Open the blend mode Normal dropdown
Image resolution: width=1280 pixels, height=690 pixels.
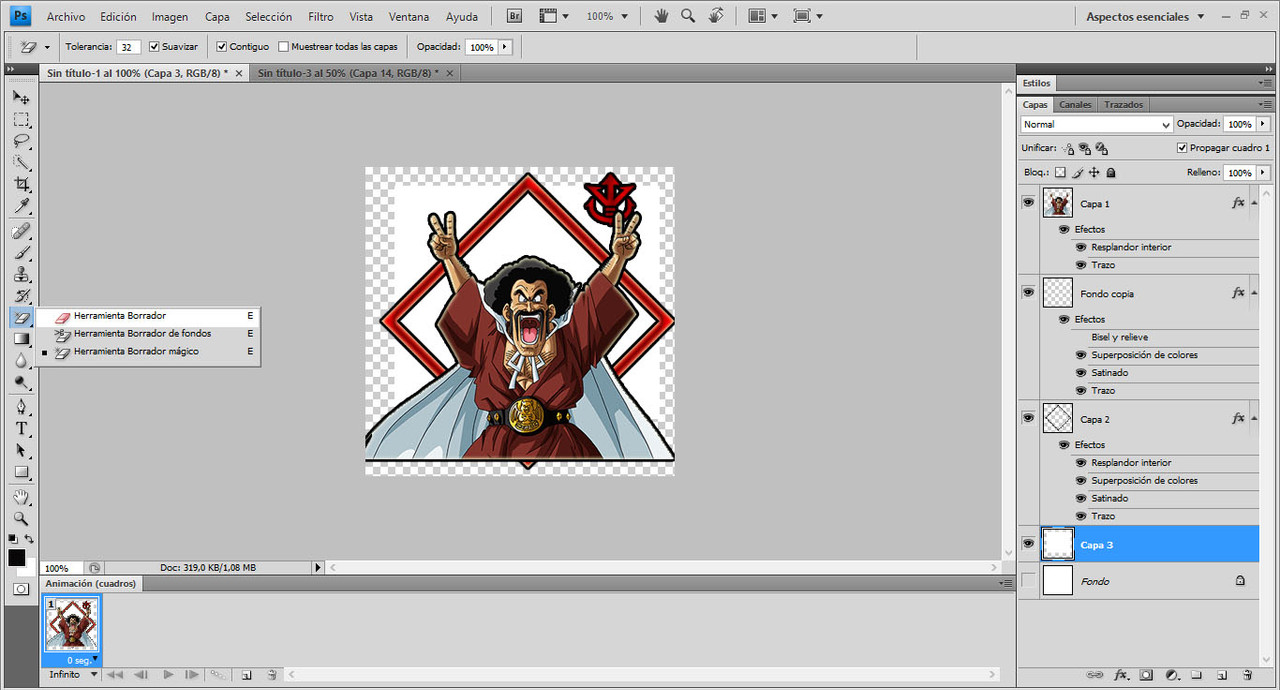coord(1097,124)
